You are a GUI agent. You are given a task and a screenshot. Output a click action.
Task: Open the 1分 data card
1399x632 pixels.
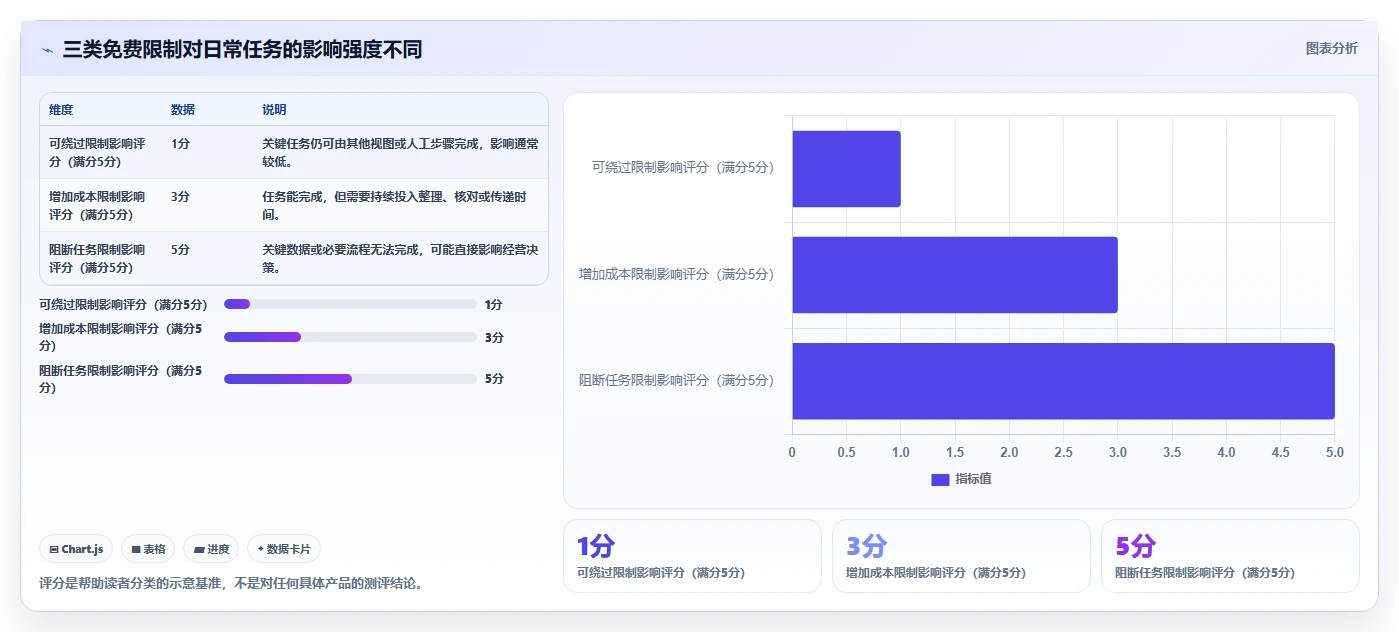[x=692, y=556]
